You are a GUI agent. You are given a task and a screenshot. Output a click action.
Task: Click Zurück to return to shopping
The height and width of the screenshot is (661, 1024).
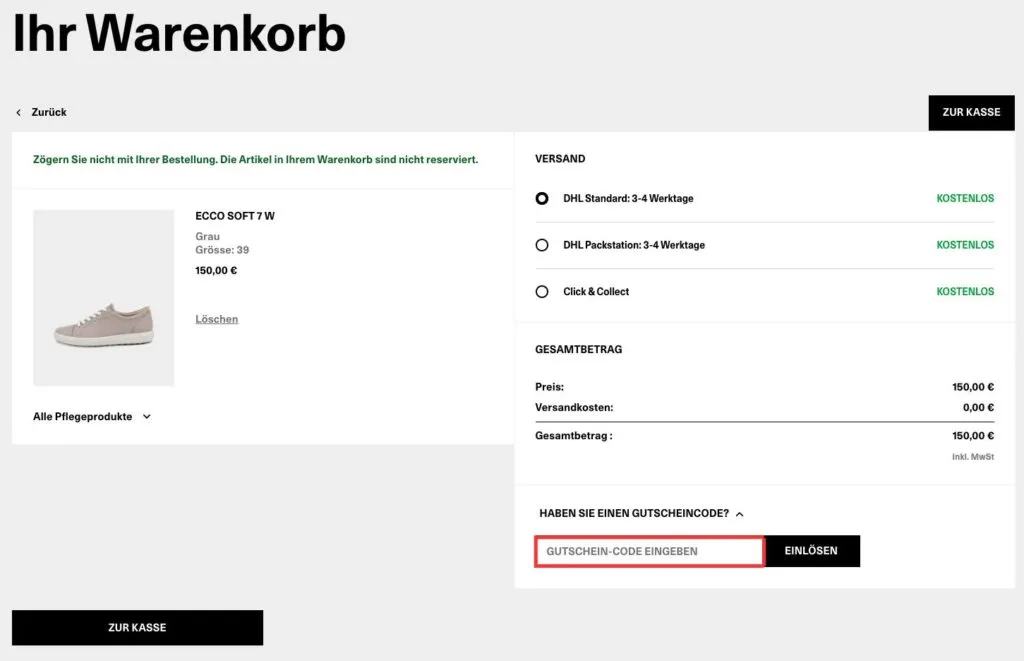tap(45, 112)
